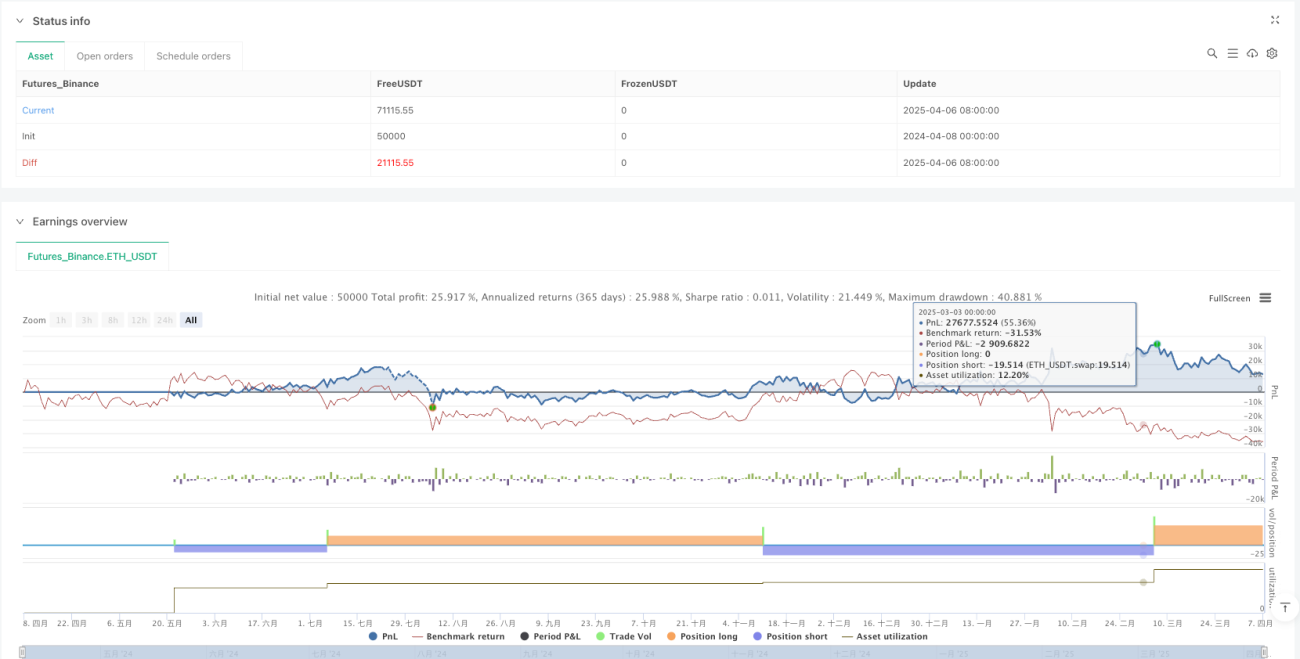Screen dimensions: 1300x659
Task: Hide the Position long legend series
Action: coord(704,636)
